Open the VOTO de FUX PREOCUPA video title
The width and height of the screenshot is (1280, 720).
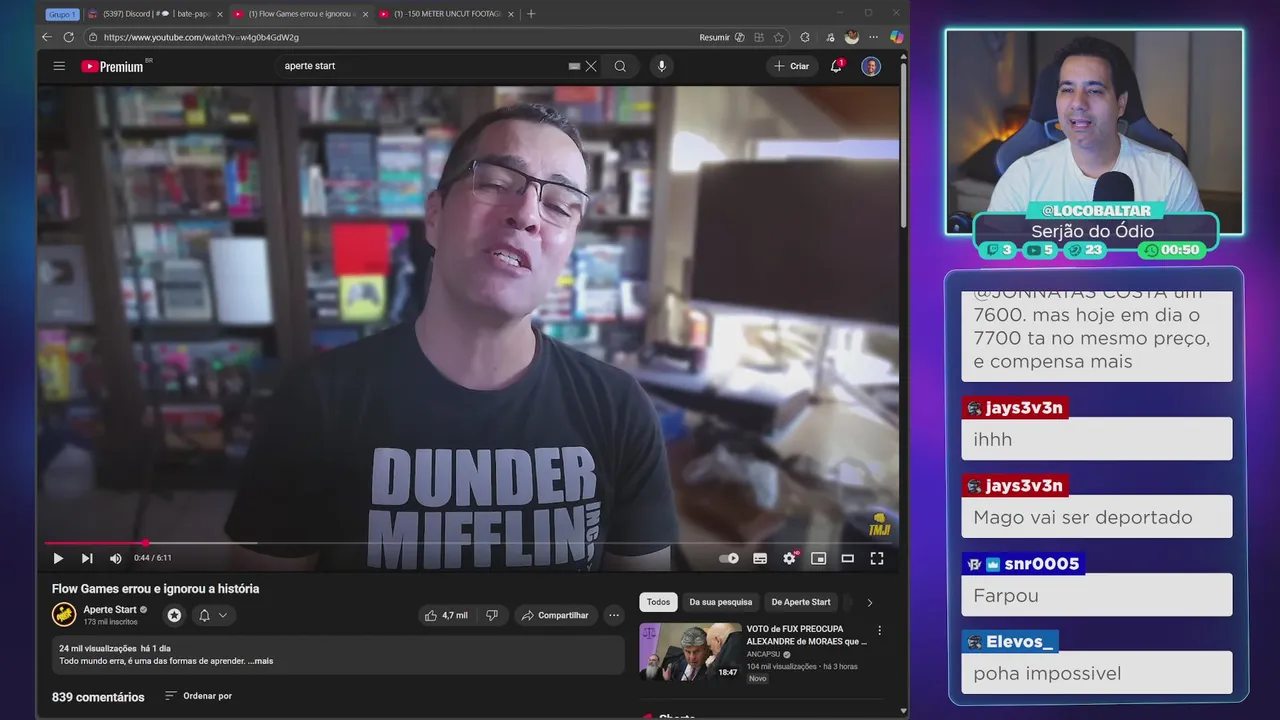point(807,634)
